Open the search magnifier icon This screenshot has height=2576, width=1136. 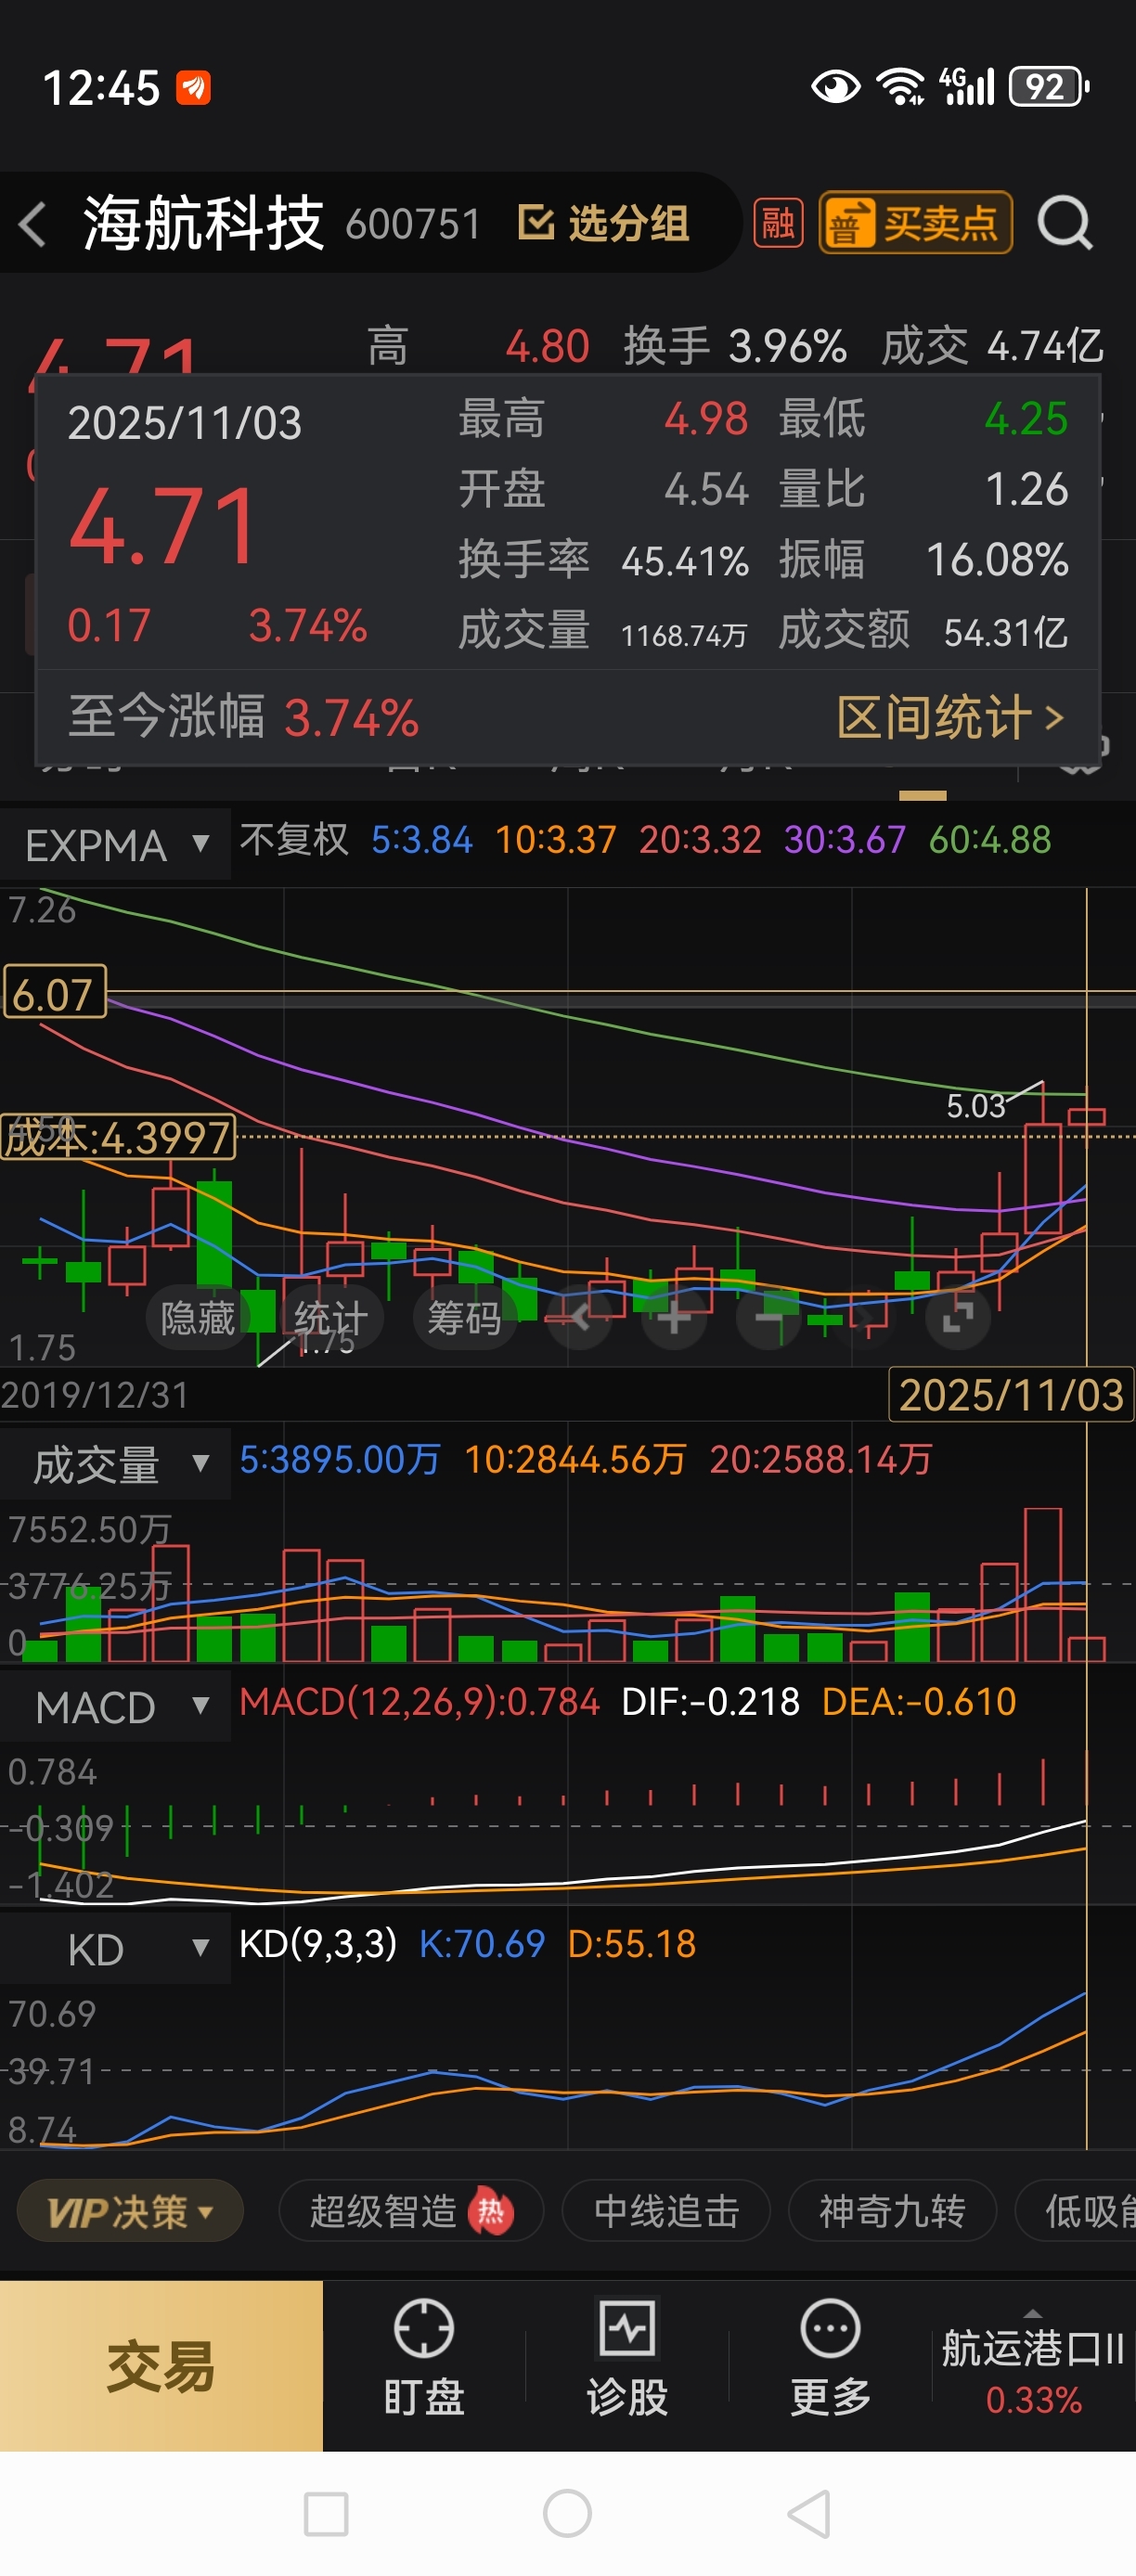[x=1064, y=223]
